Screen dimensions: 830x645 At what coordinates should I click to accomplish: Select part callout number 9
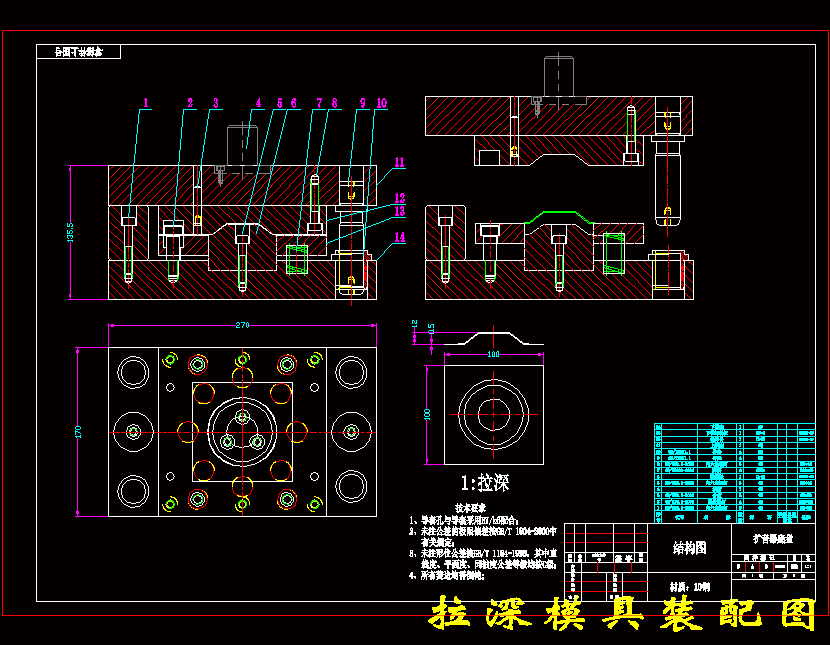pyautogui.click(x=363, y=103)
